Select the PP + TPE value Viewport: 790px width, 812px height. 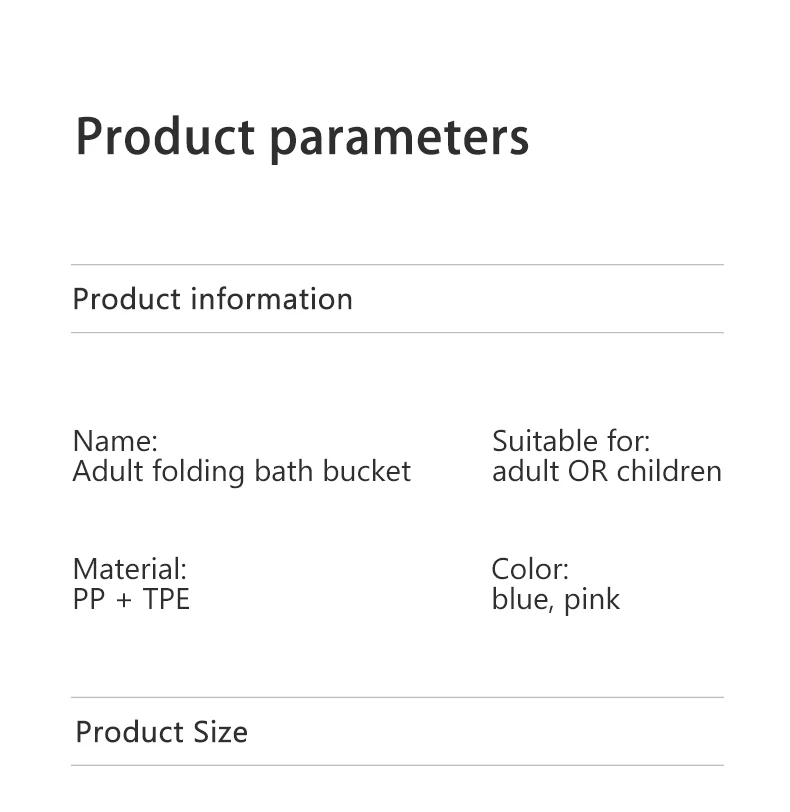(x=131, y=599)
